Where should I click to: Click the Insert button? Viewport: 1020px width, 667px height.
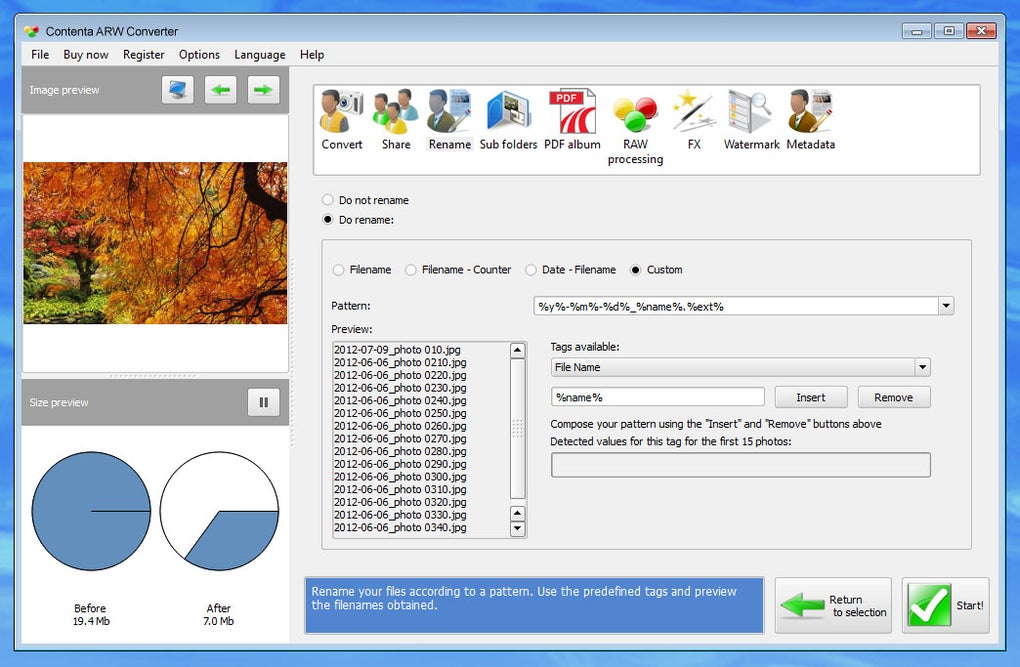pos(811,398)
